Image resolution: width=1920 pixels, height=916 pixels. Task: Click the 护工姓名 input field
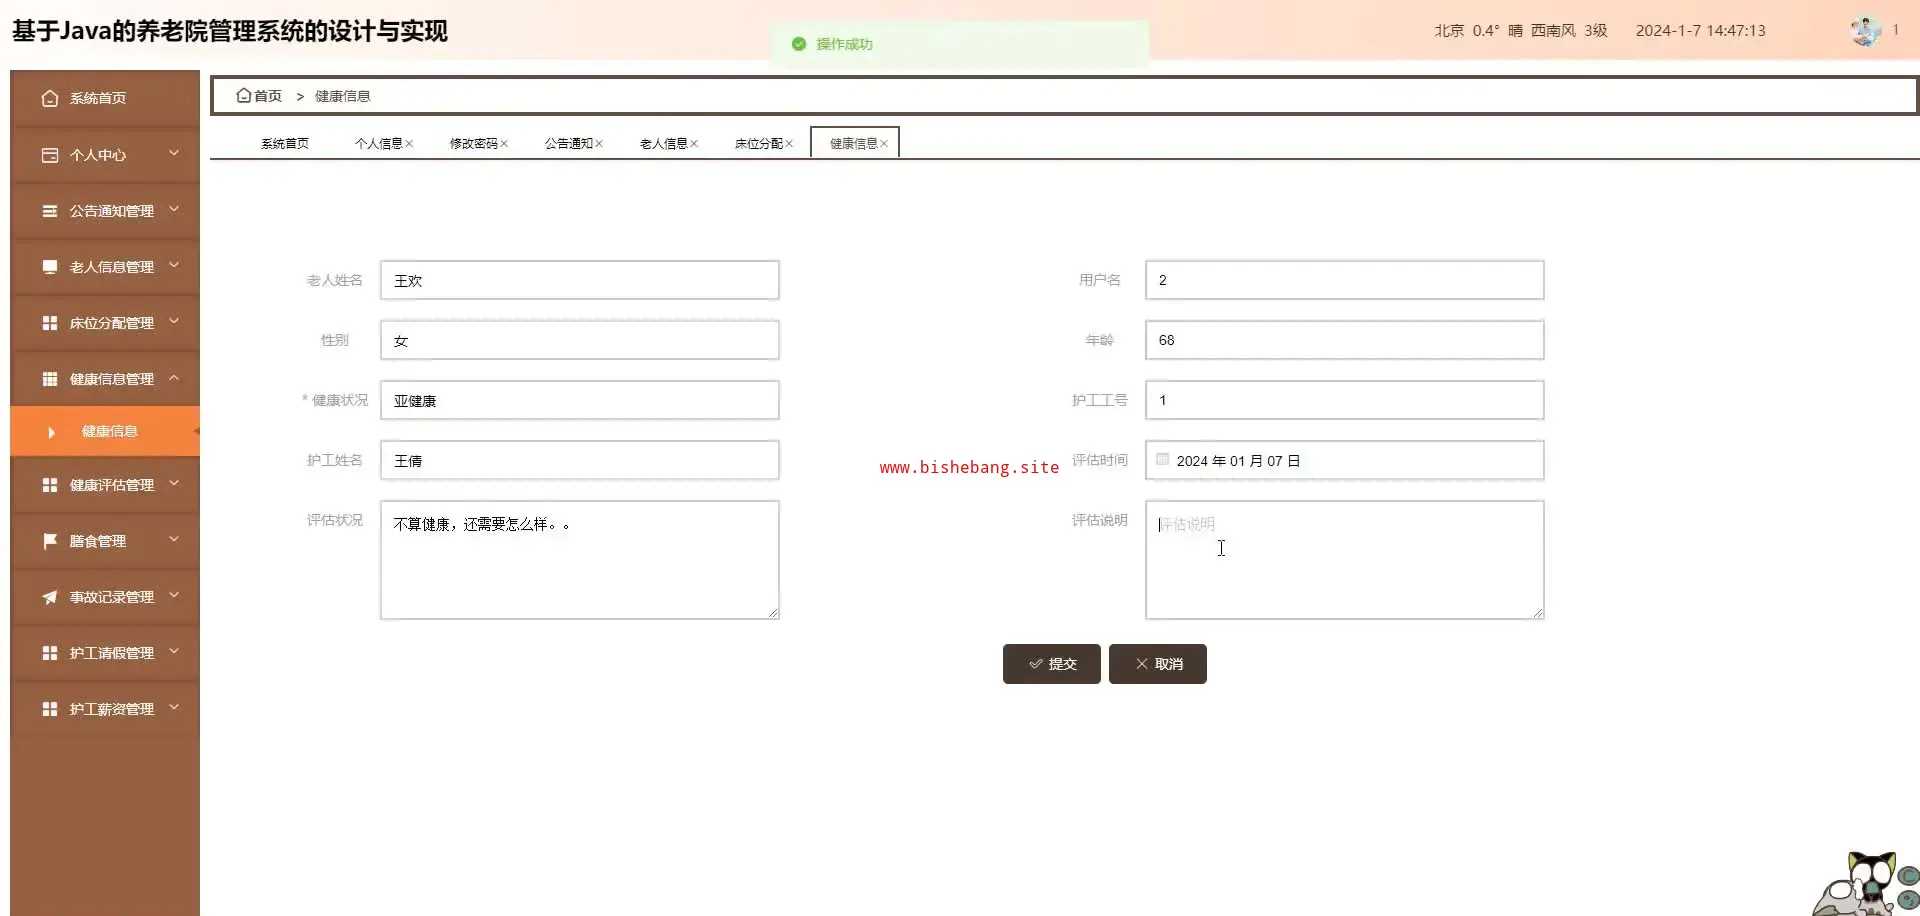580,460
